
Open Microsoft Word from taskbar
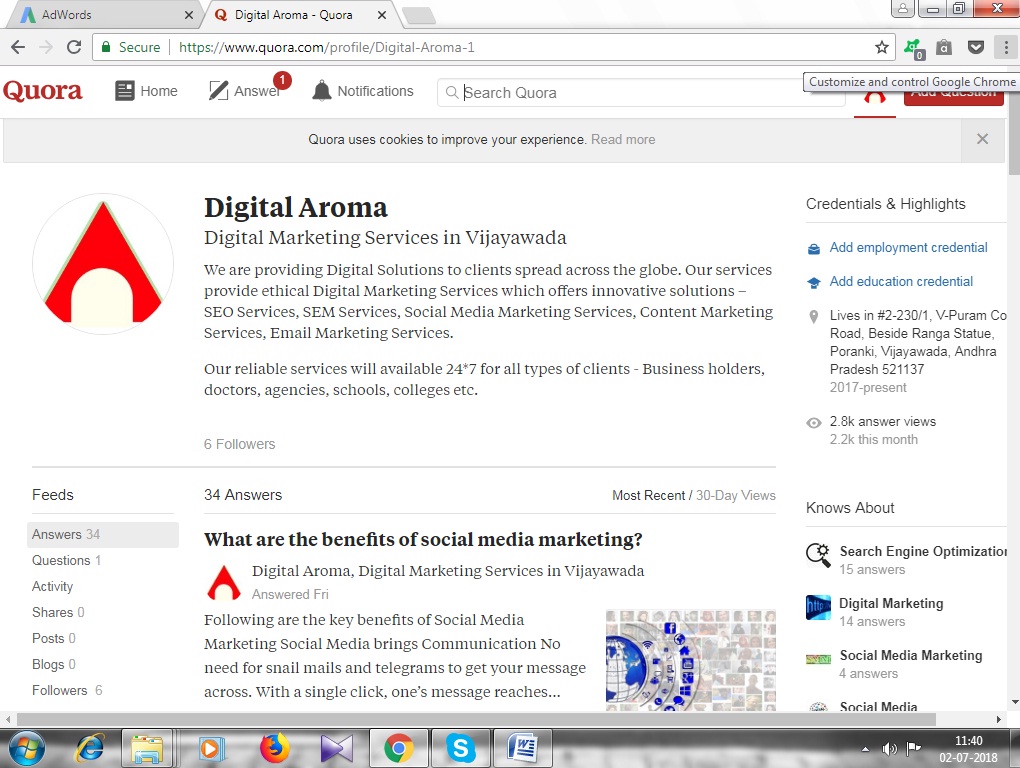point(522,749)
